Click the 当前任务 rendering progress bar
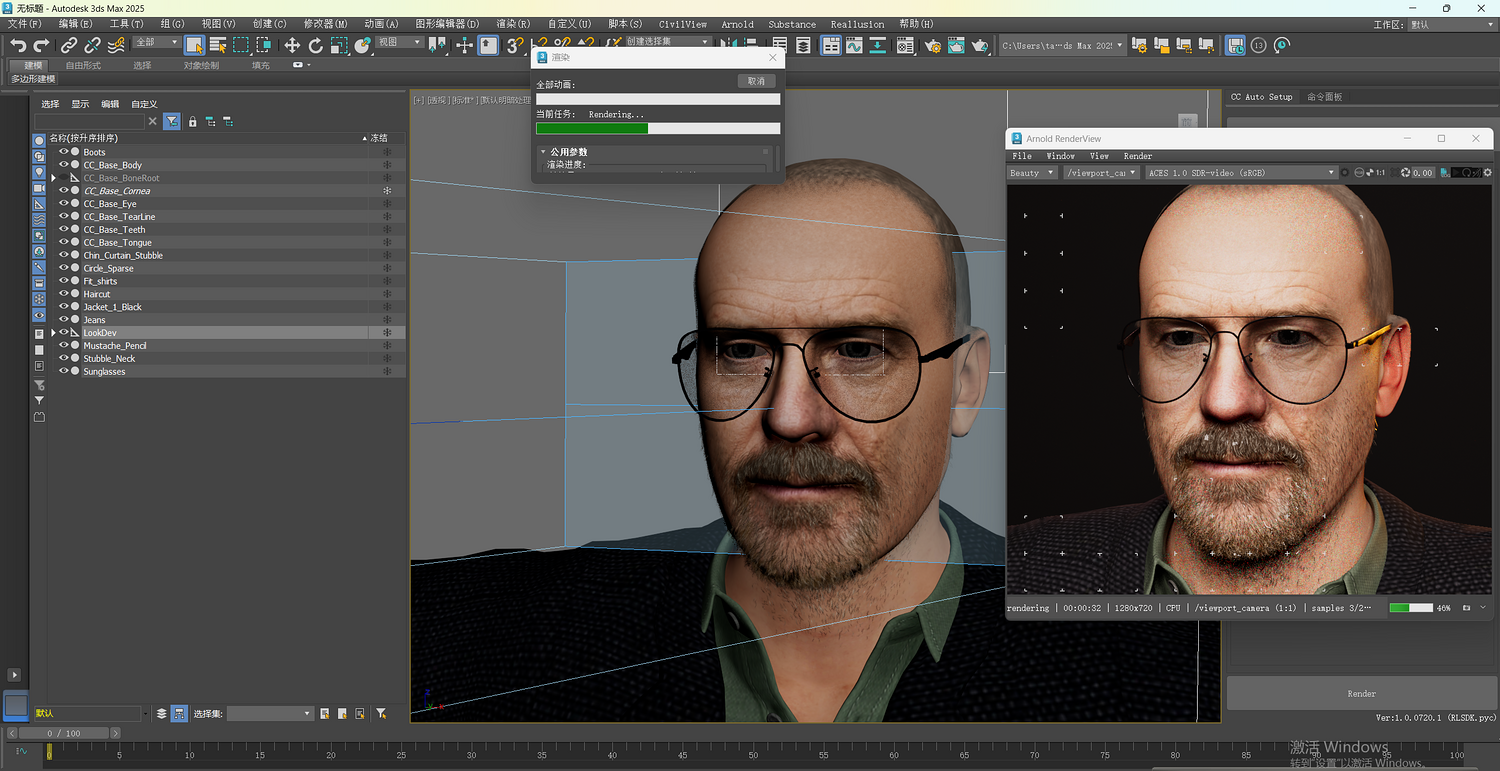This screenshot has width=1500, height=771. (658, 128)
